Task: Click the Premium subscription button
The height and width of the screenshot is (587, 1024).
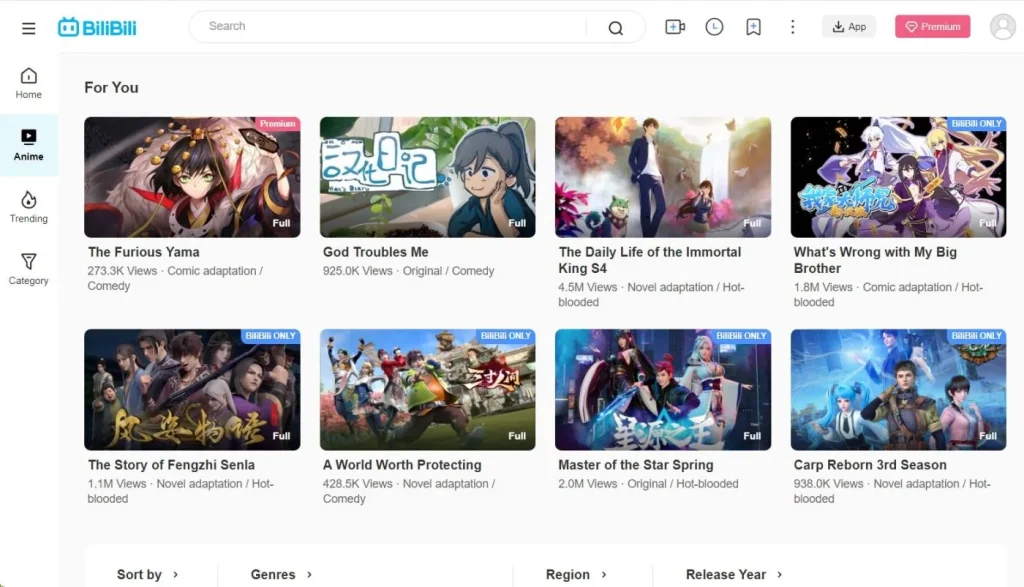Action: [x=932, y=26]
